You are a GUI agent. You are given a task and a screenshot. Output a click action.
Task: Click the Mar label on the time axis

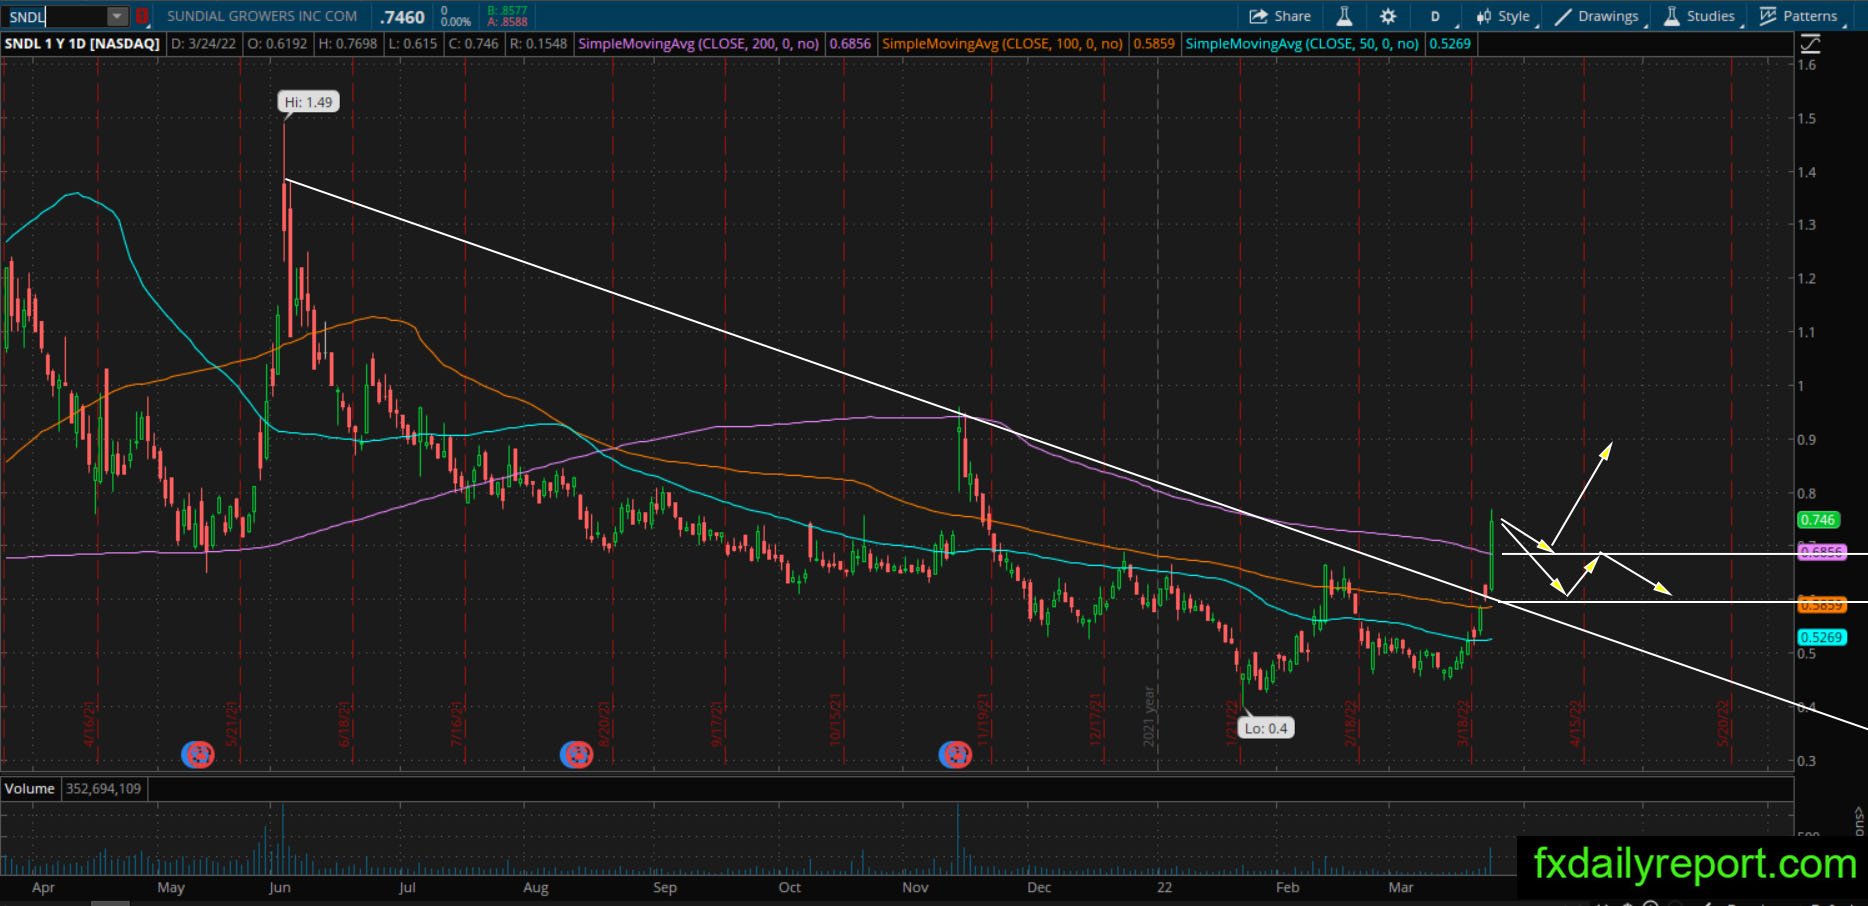[x=1401, y=888]
